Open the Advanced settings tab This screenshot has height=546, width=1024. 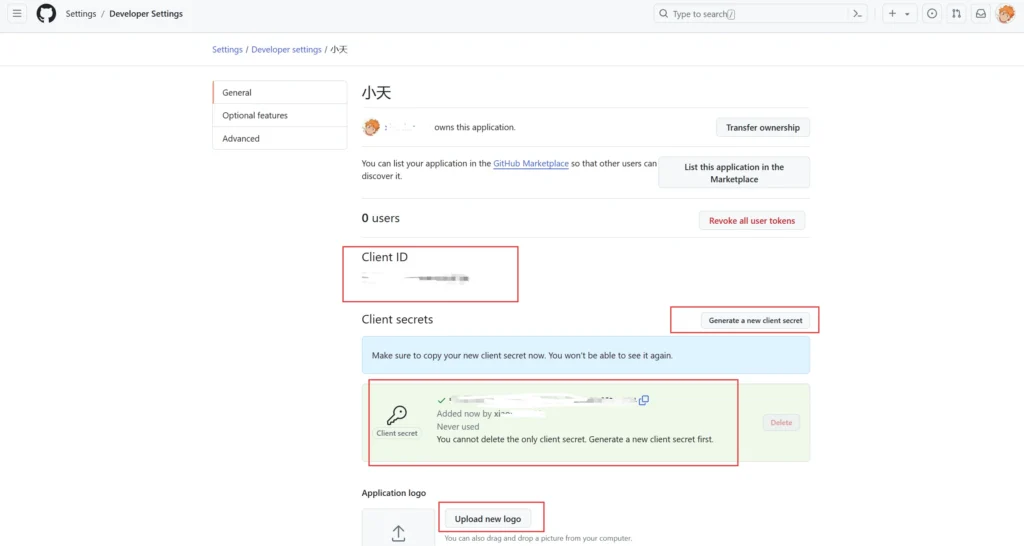[241, 139]
